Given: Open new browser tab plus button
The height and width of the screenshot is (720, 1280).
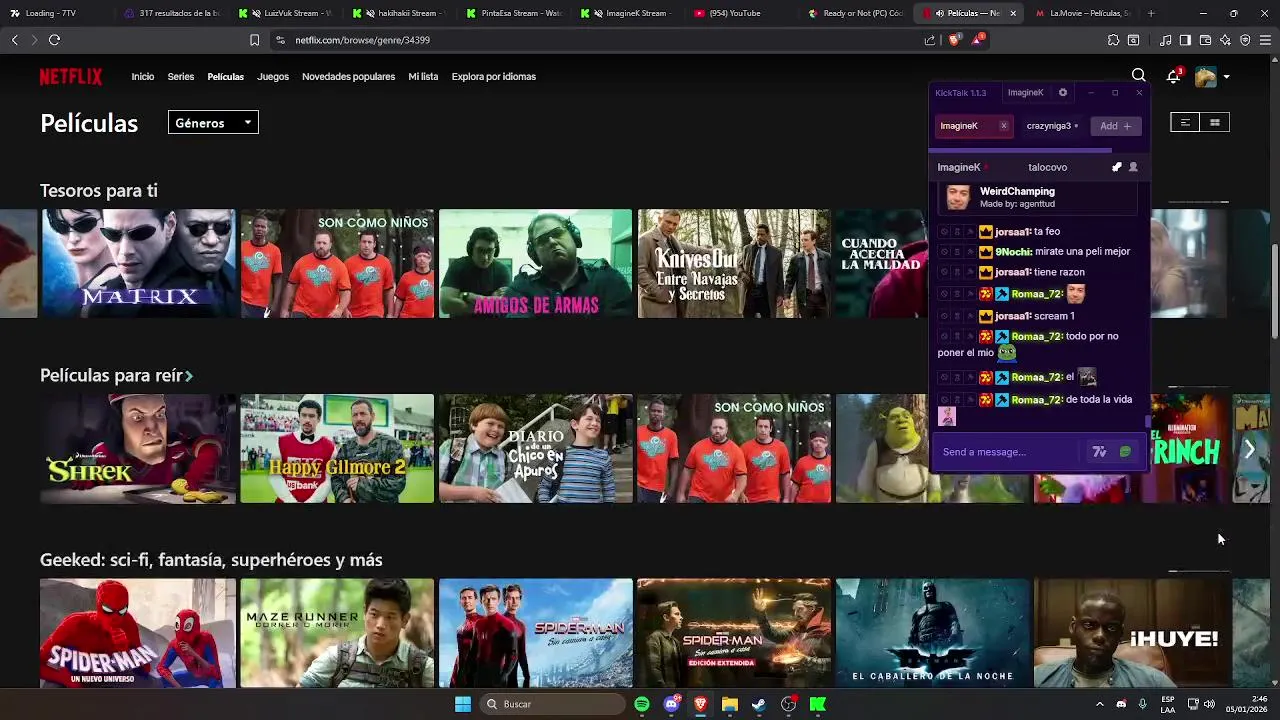Looking at the screenshot, I should pyautogui.click(x=1151, y=13).
